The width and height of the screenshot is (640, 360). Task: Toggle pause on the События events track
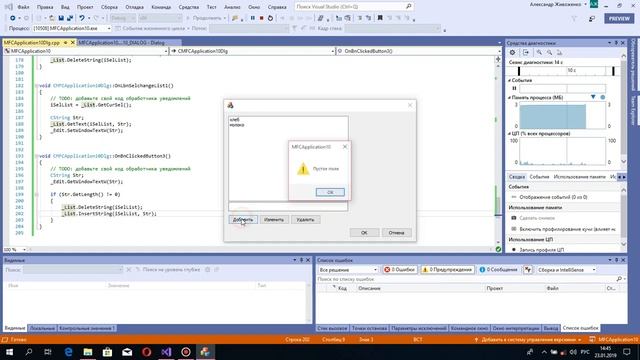point(514,88)
